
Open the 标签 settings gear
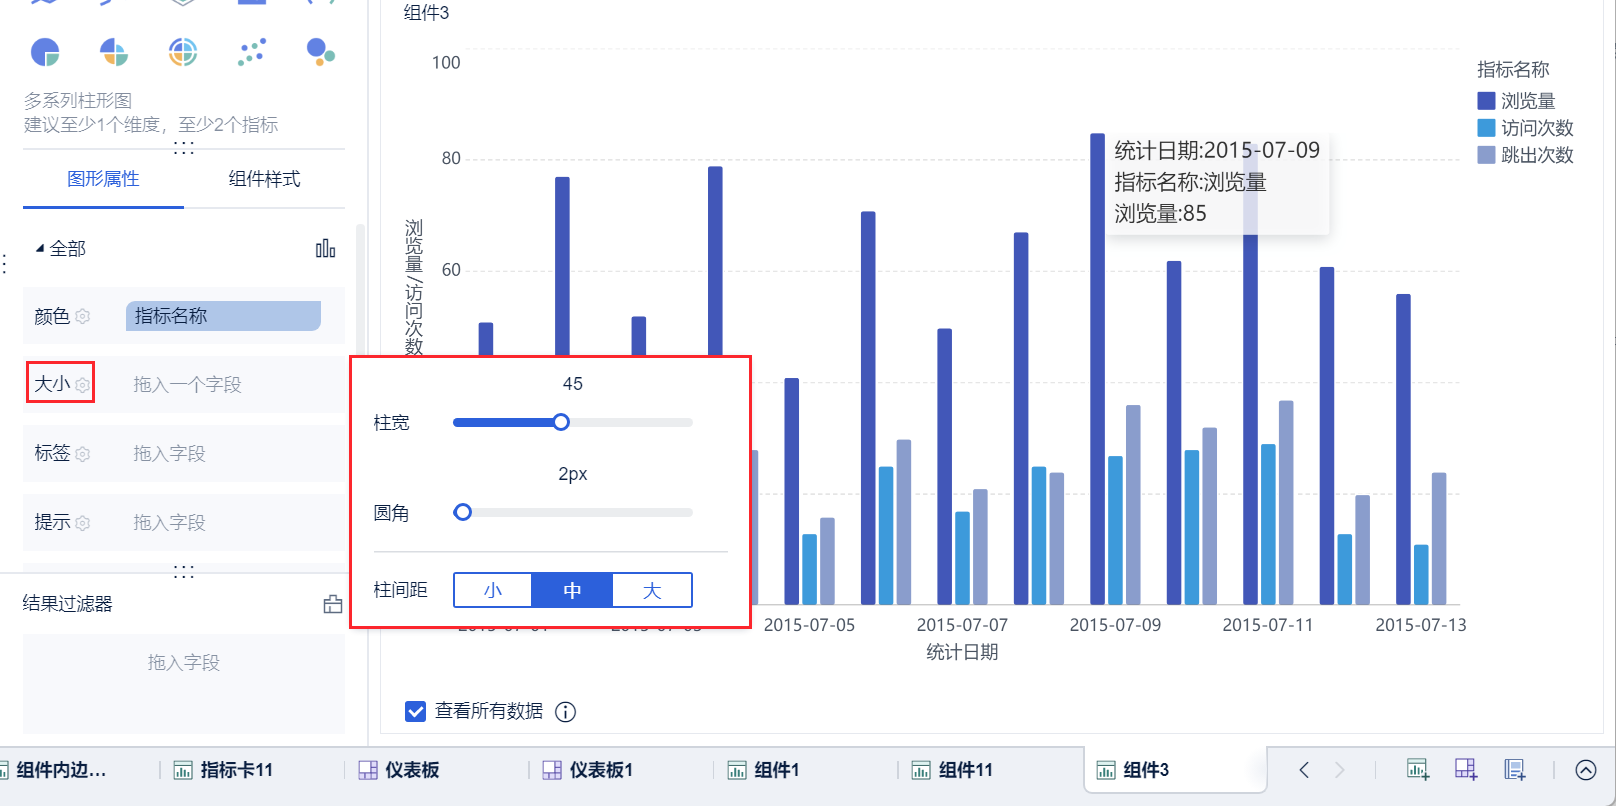(83, 454)
